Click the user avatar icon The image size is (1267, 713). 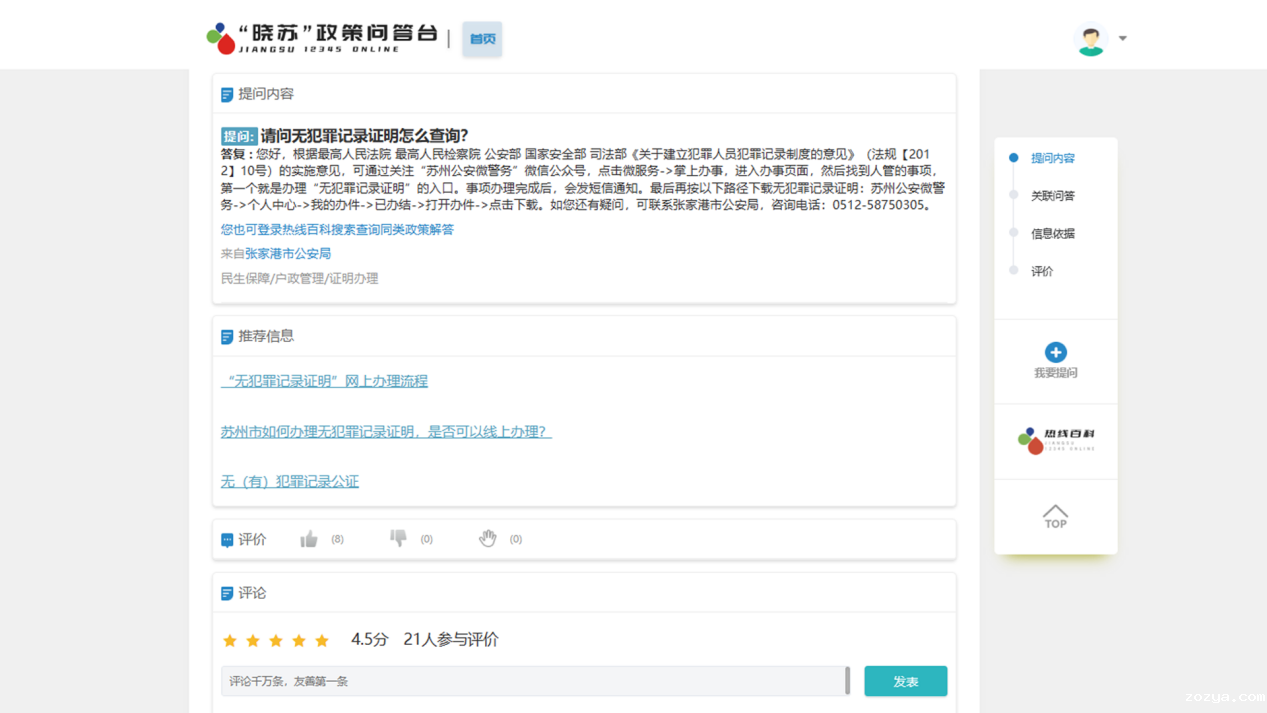[x=1090, y=39]
